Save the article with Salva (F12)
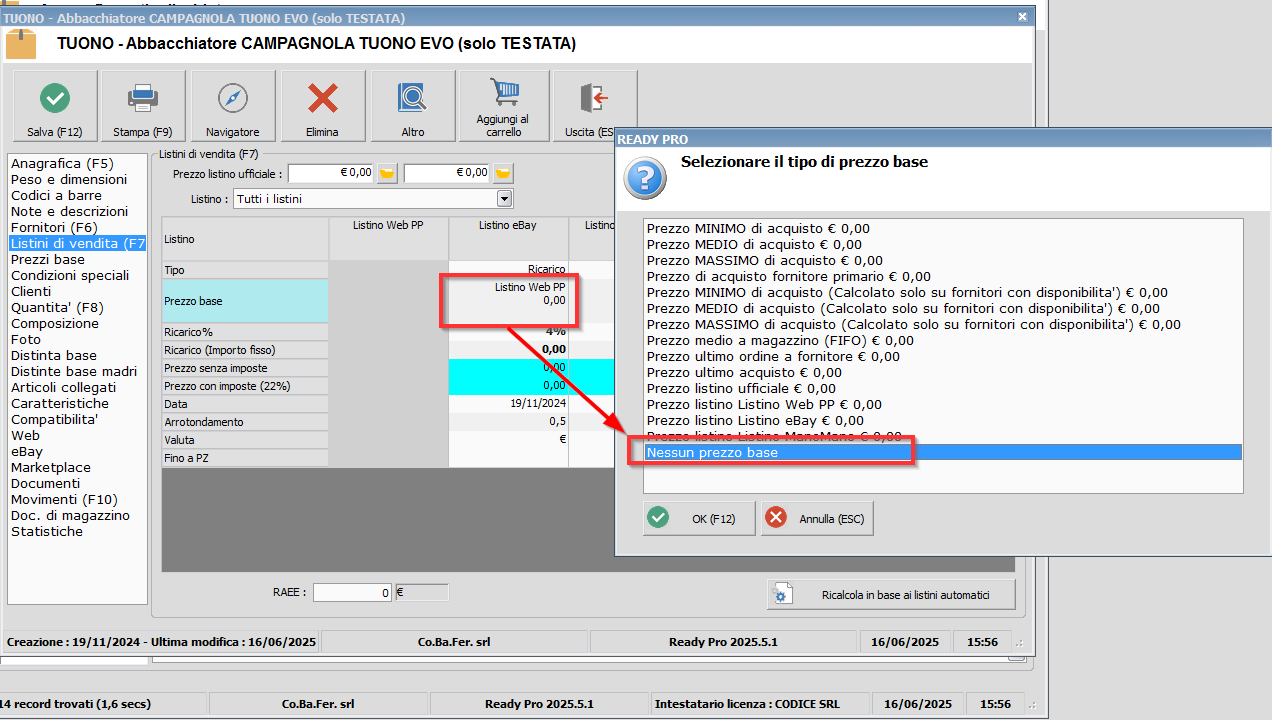The image size is (1272, 720). click(x=55, y=106)
